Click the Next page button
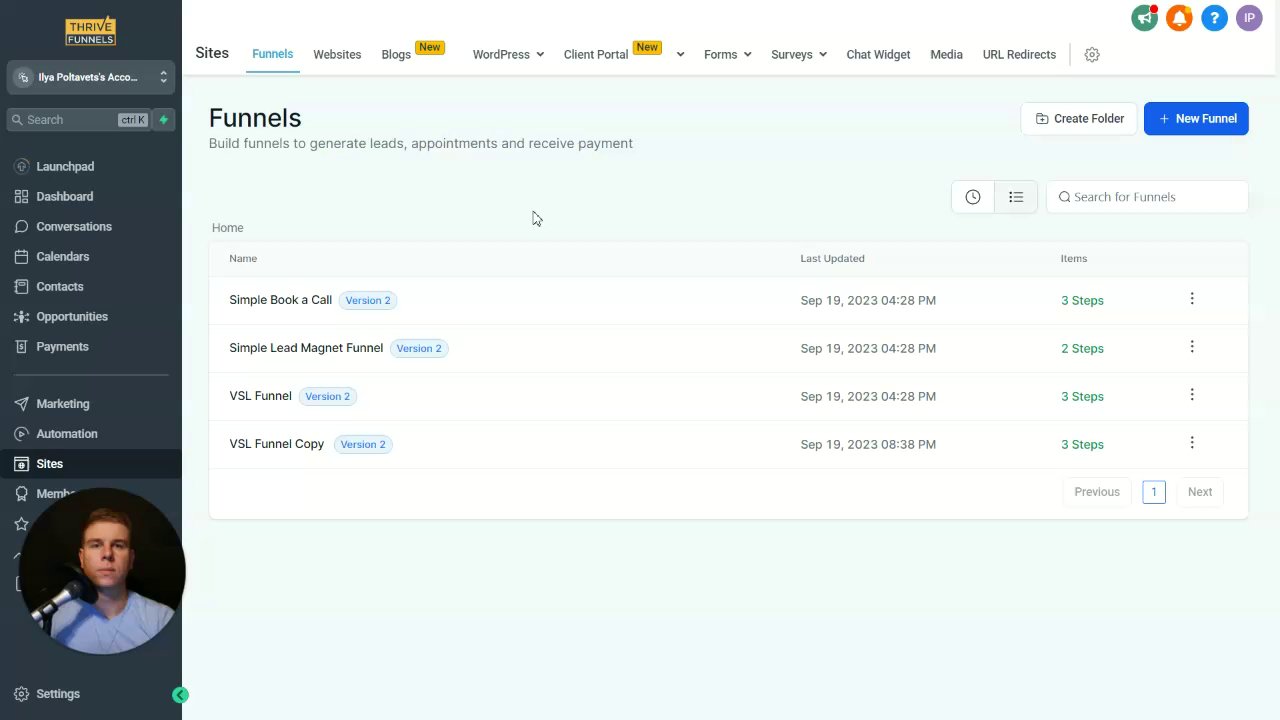The height and width of the screenshot is (720, 1280). coord(1200,492)
